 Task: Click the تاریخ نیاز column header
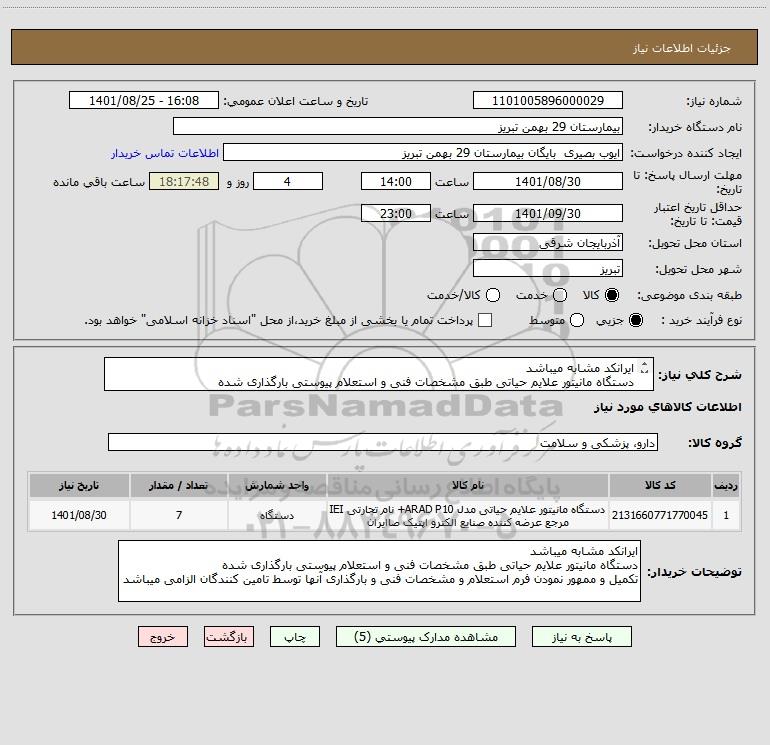79,485
